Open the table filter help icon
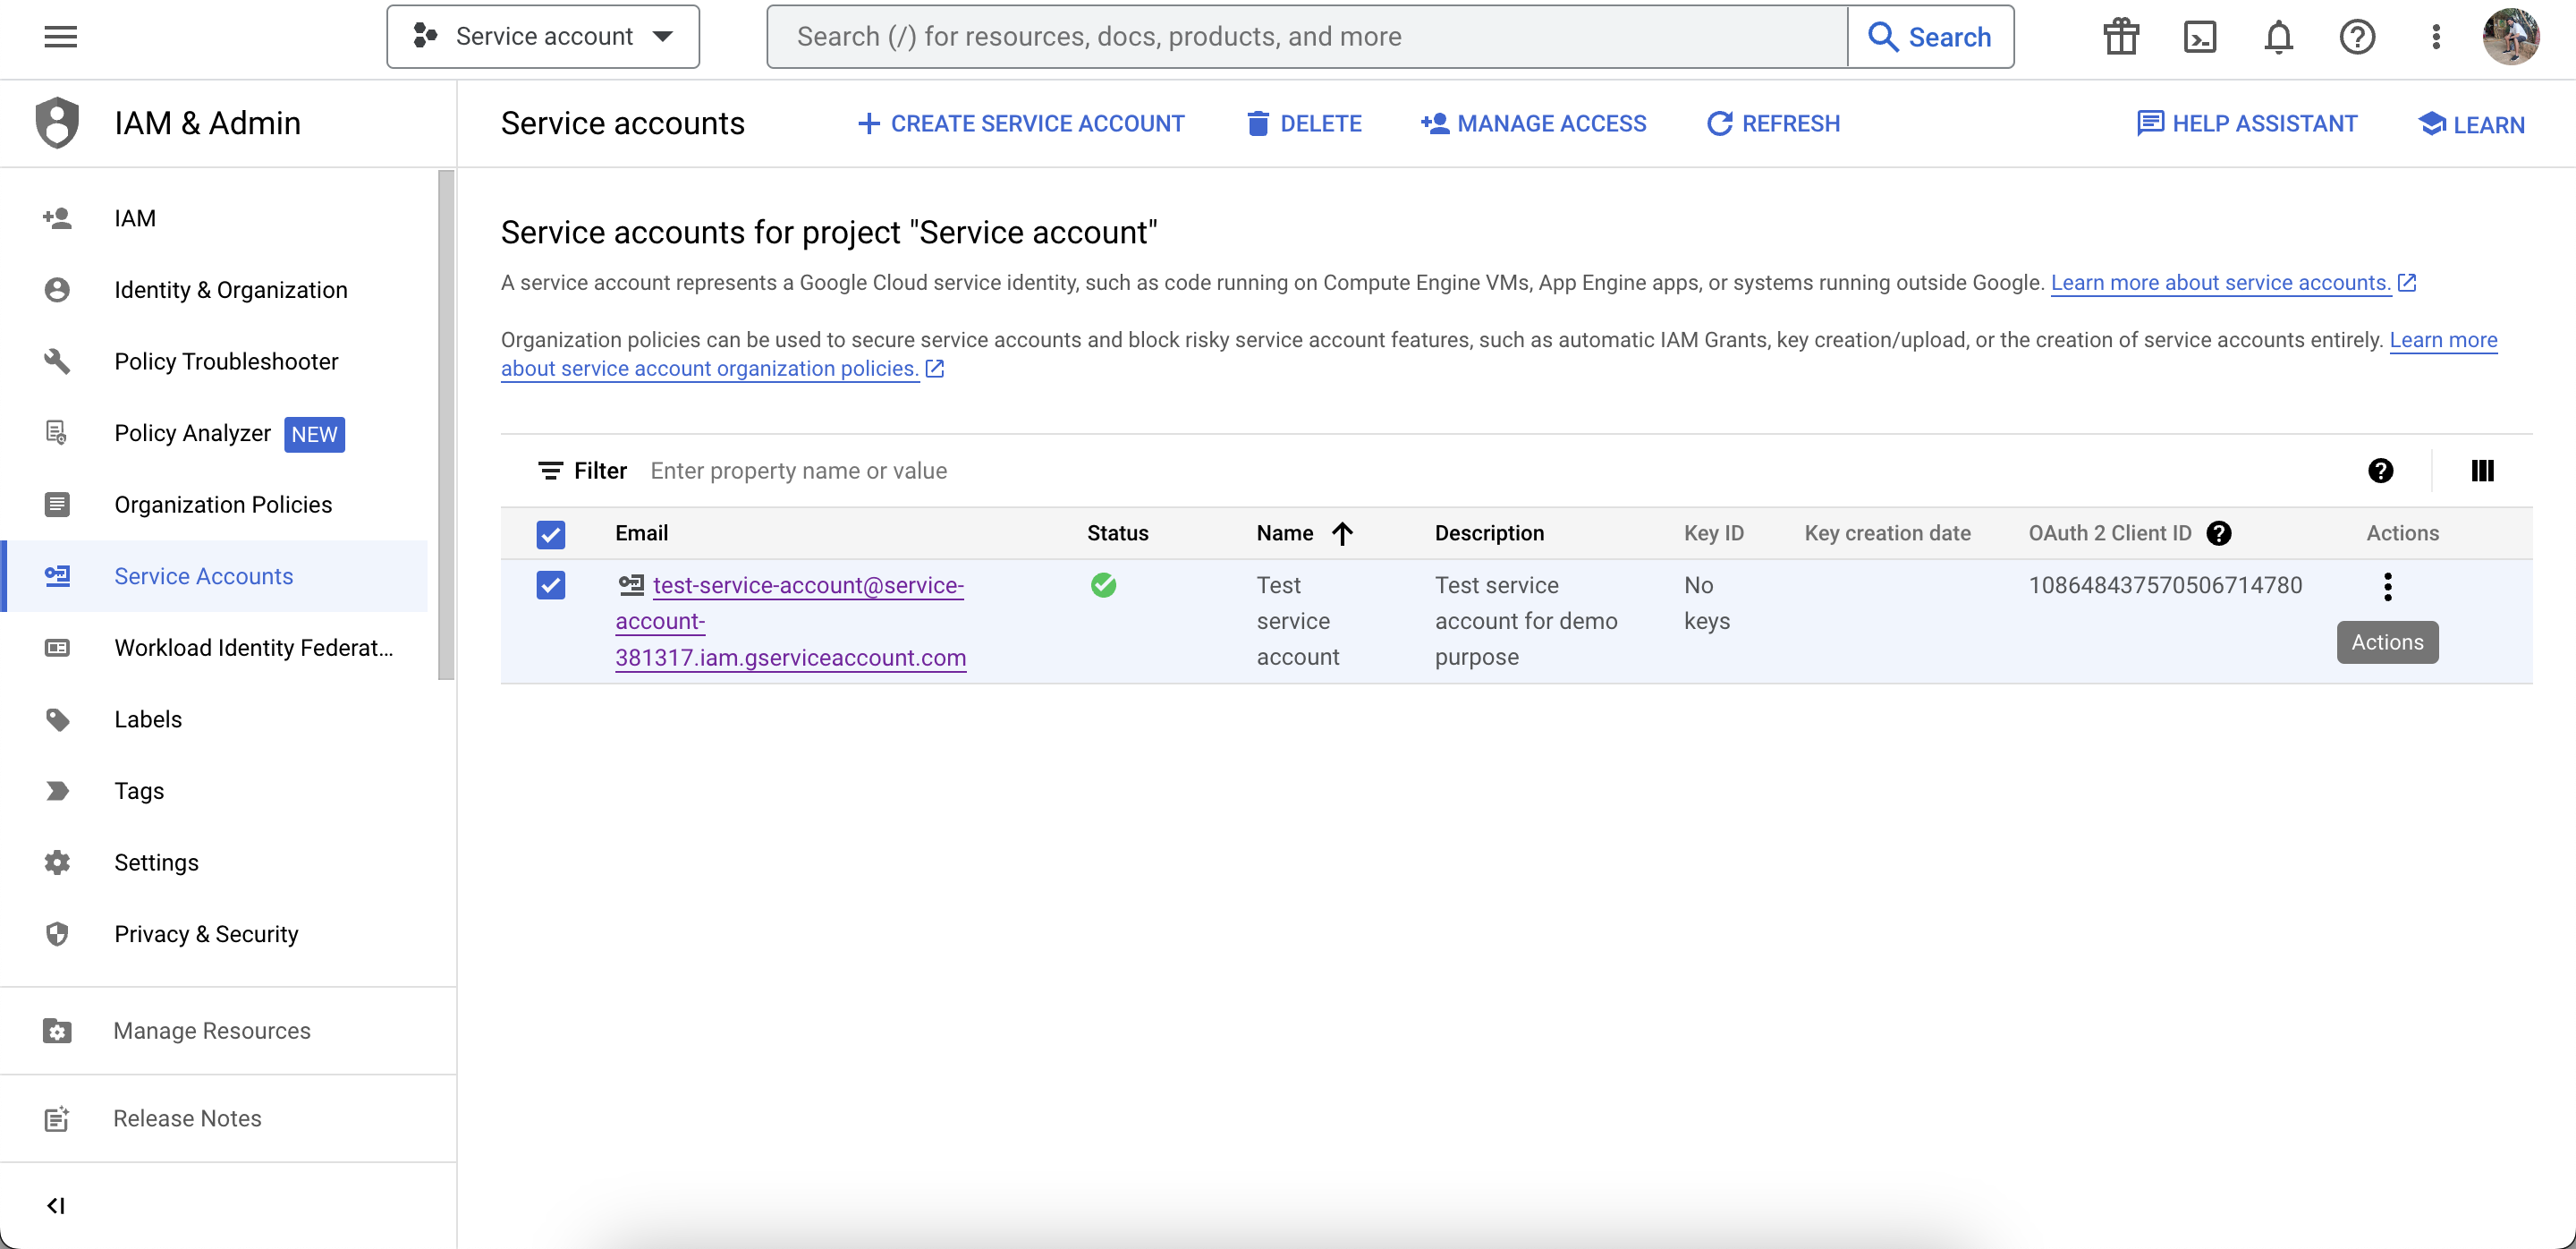 (x=2380, y=471)
